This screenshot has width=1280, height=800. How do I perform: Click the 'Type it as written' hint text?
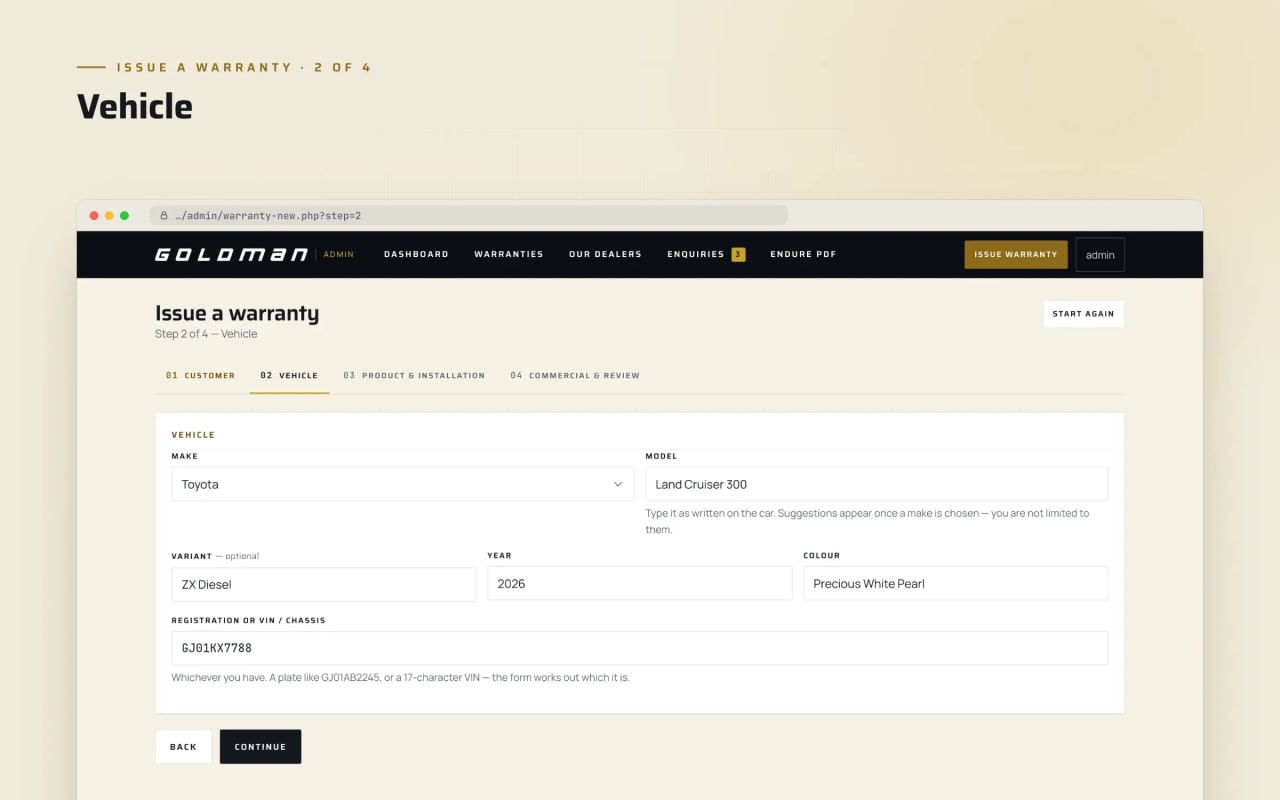click(x=868, y=521)
